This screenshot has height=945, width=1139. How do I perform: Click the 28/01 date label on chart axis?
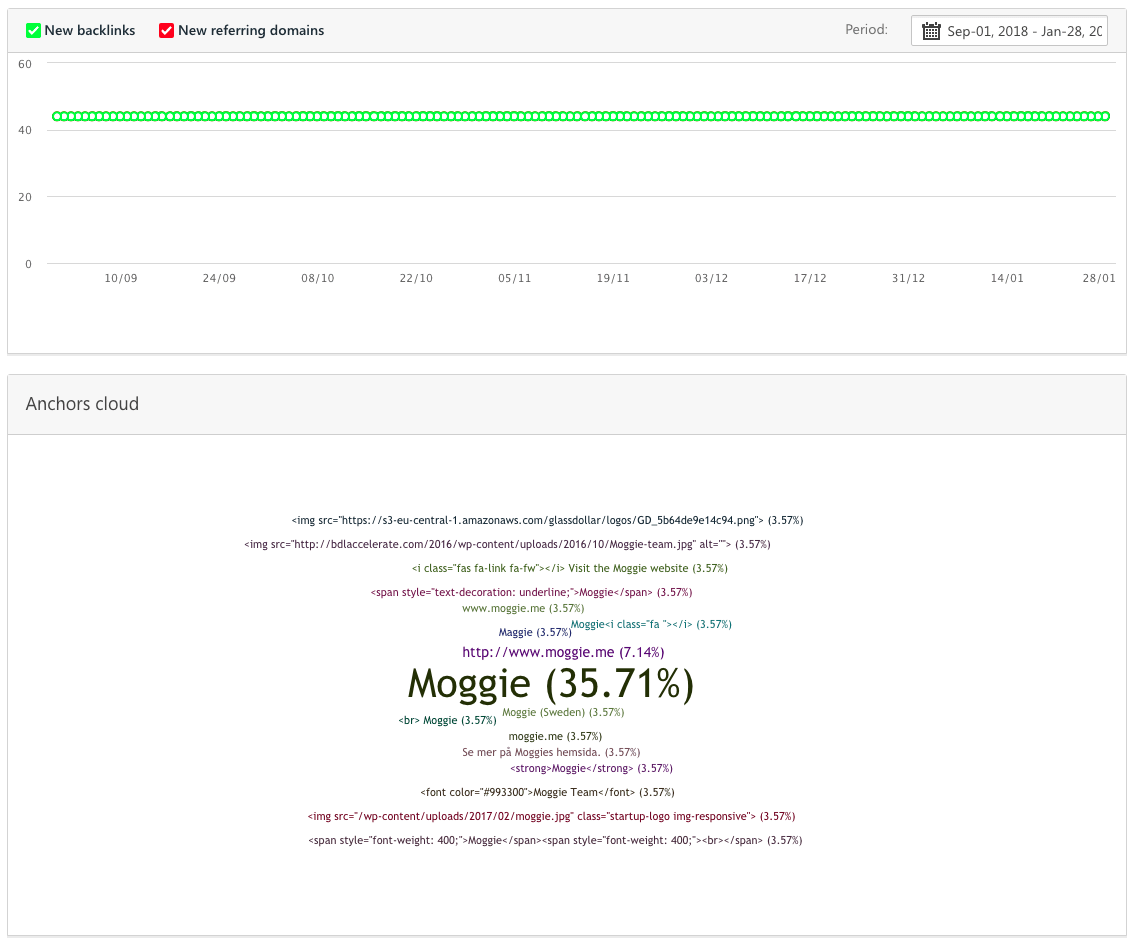(x=1098, y=278)
